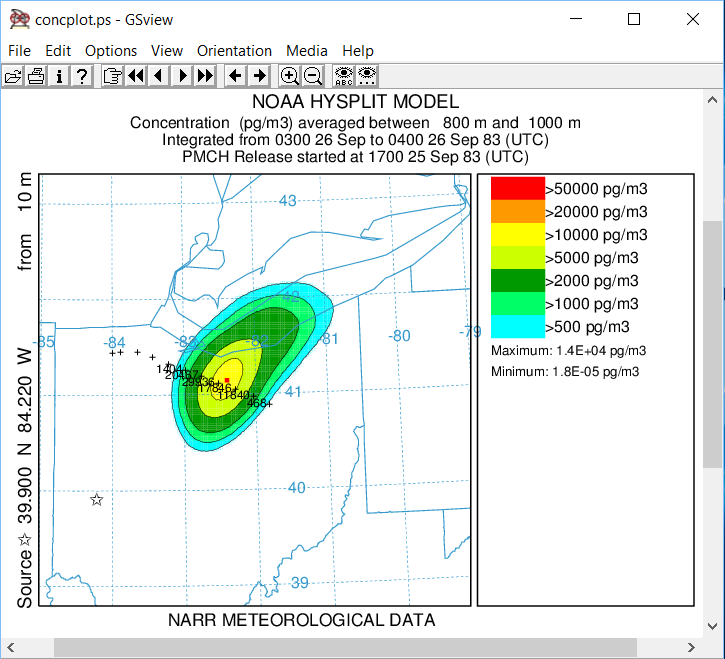This screenshot has width=725, height=659.
Task: Click the Find next eye icon
Action: [x=366, y=75]
